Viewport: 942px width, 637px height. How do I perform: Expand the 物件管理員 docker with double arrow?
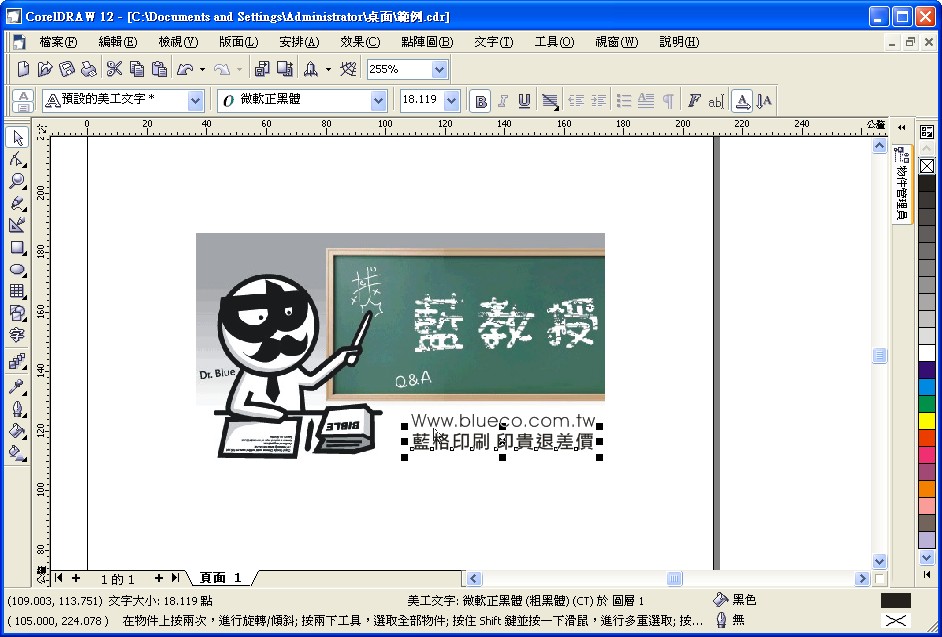901,127
